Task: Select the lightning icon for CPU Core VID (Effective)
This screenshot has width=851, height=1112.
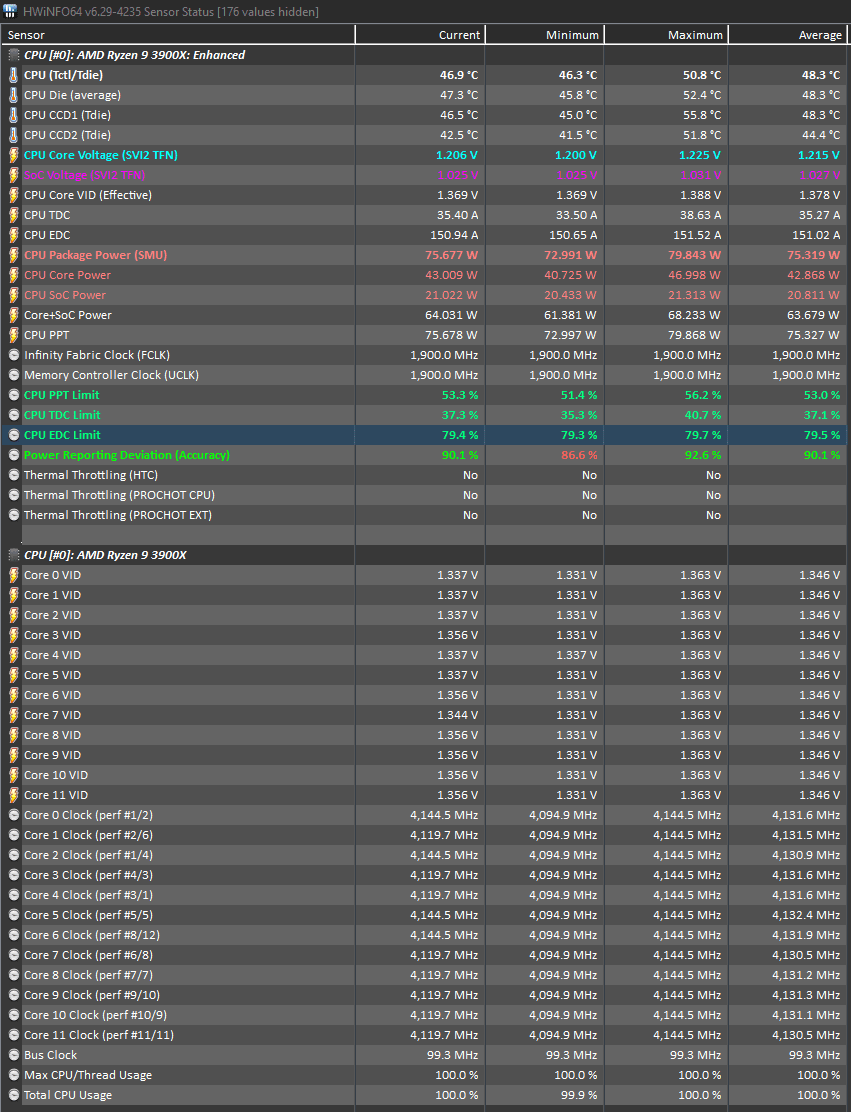Action: [x=13, y=195]
